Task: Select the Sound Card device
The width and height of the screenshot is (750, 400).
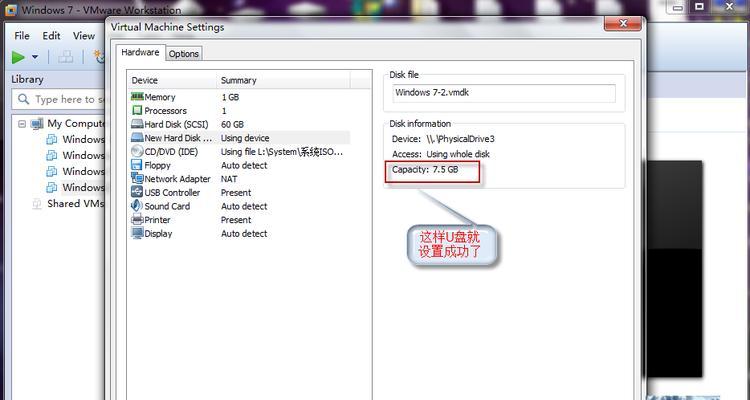Action: 161,206
